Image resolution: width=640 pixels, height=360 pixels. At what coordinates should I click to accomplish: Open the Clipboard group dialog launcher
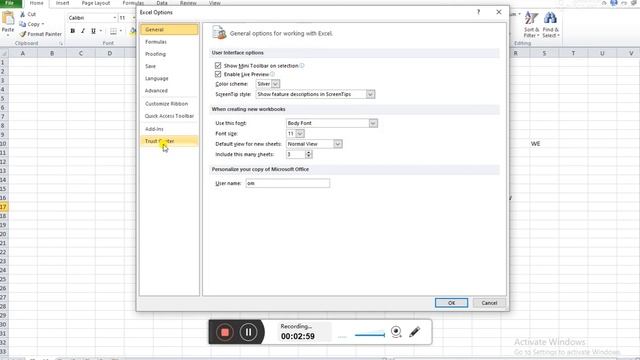coord(61,43)
